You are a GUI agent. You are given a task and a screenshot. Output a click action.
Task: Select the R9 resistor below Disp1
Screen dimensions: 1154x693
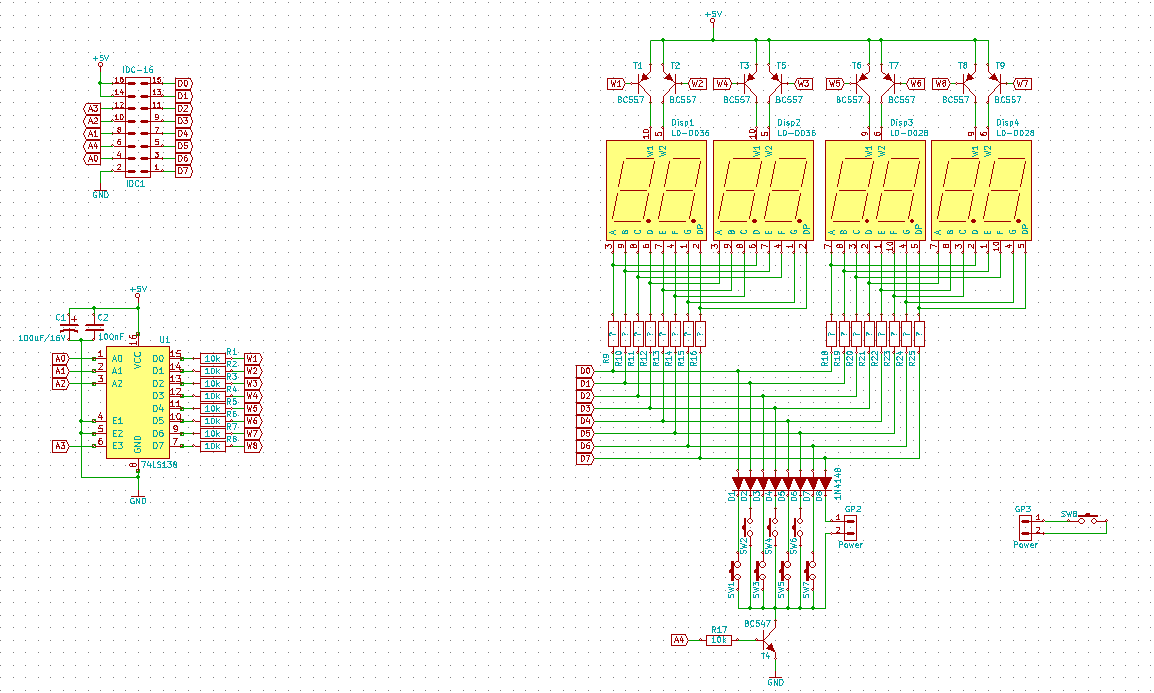point(612,334)
